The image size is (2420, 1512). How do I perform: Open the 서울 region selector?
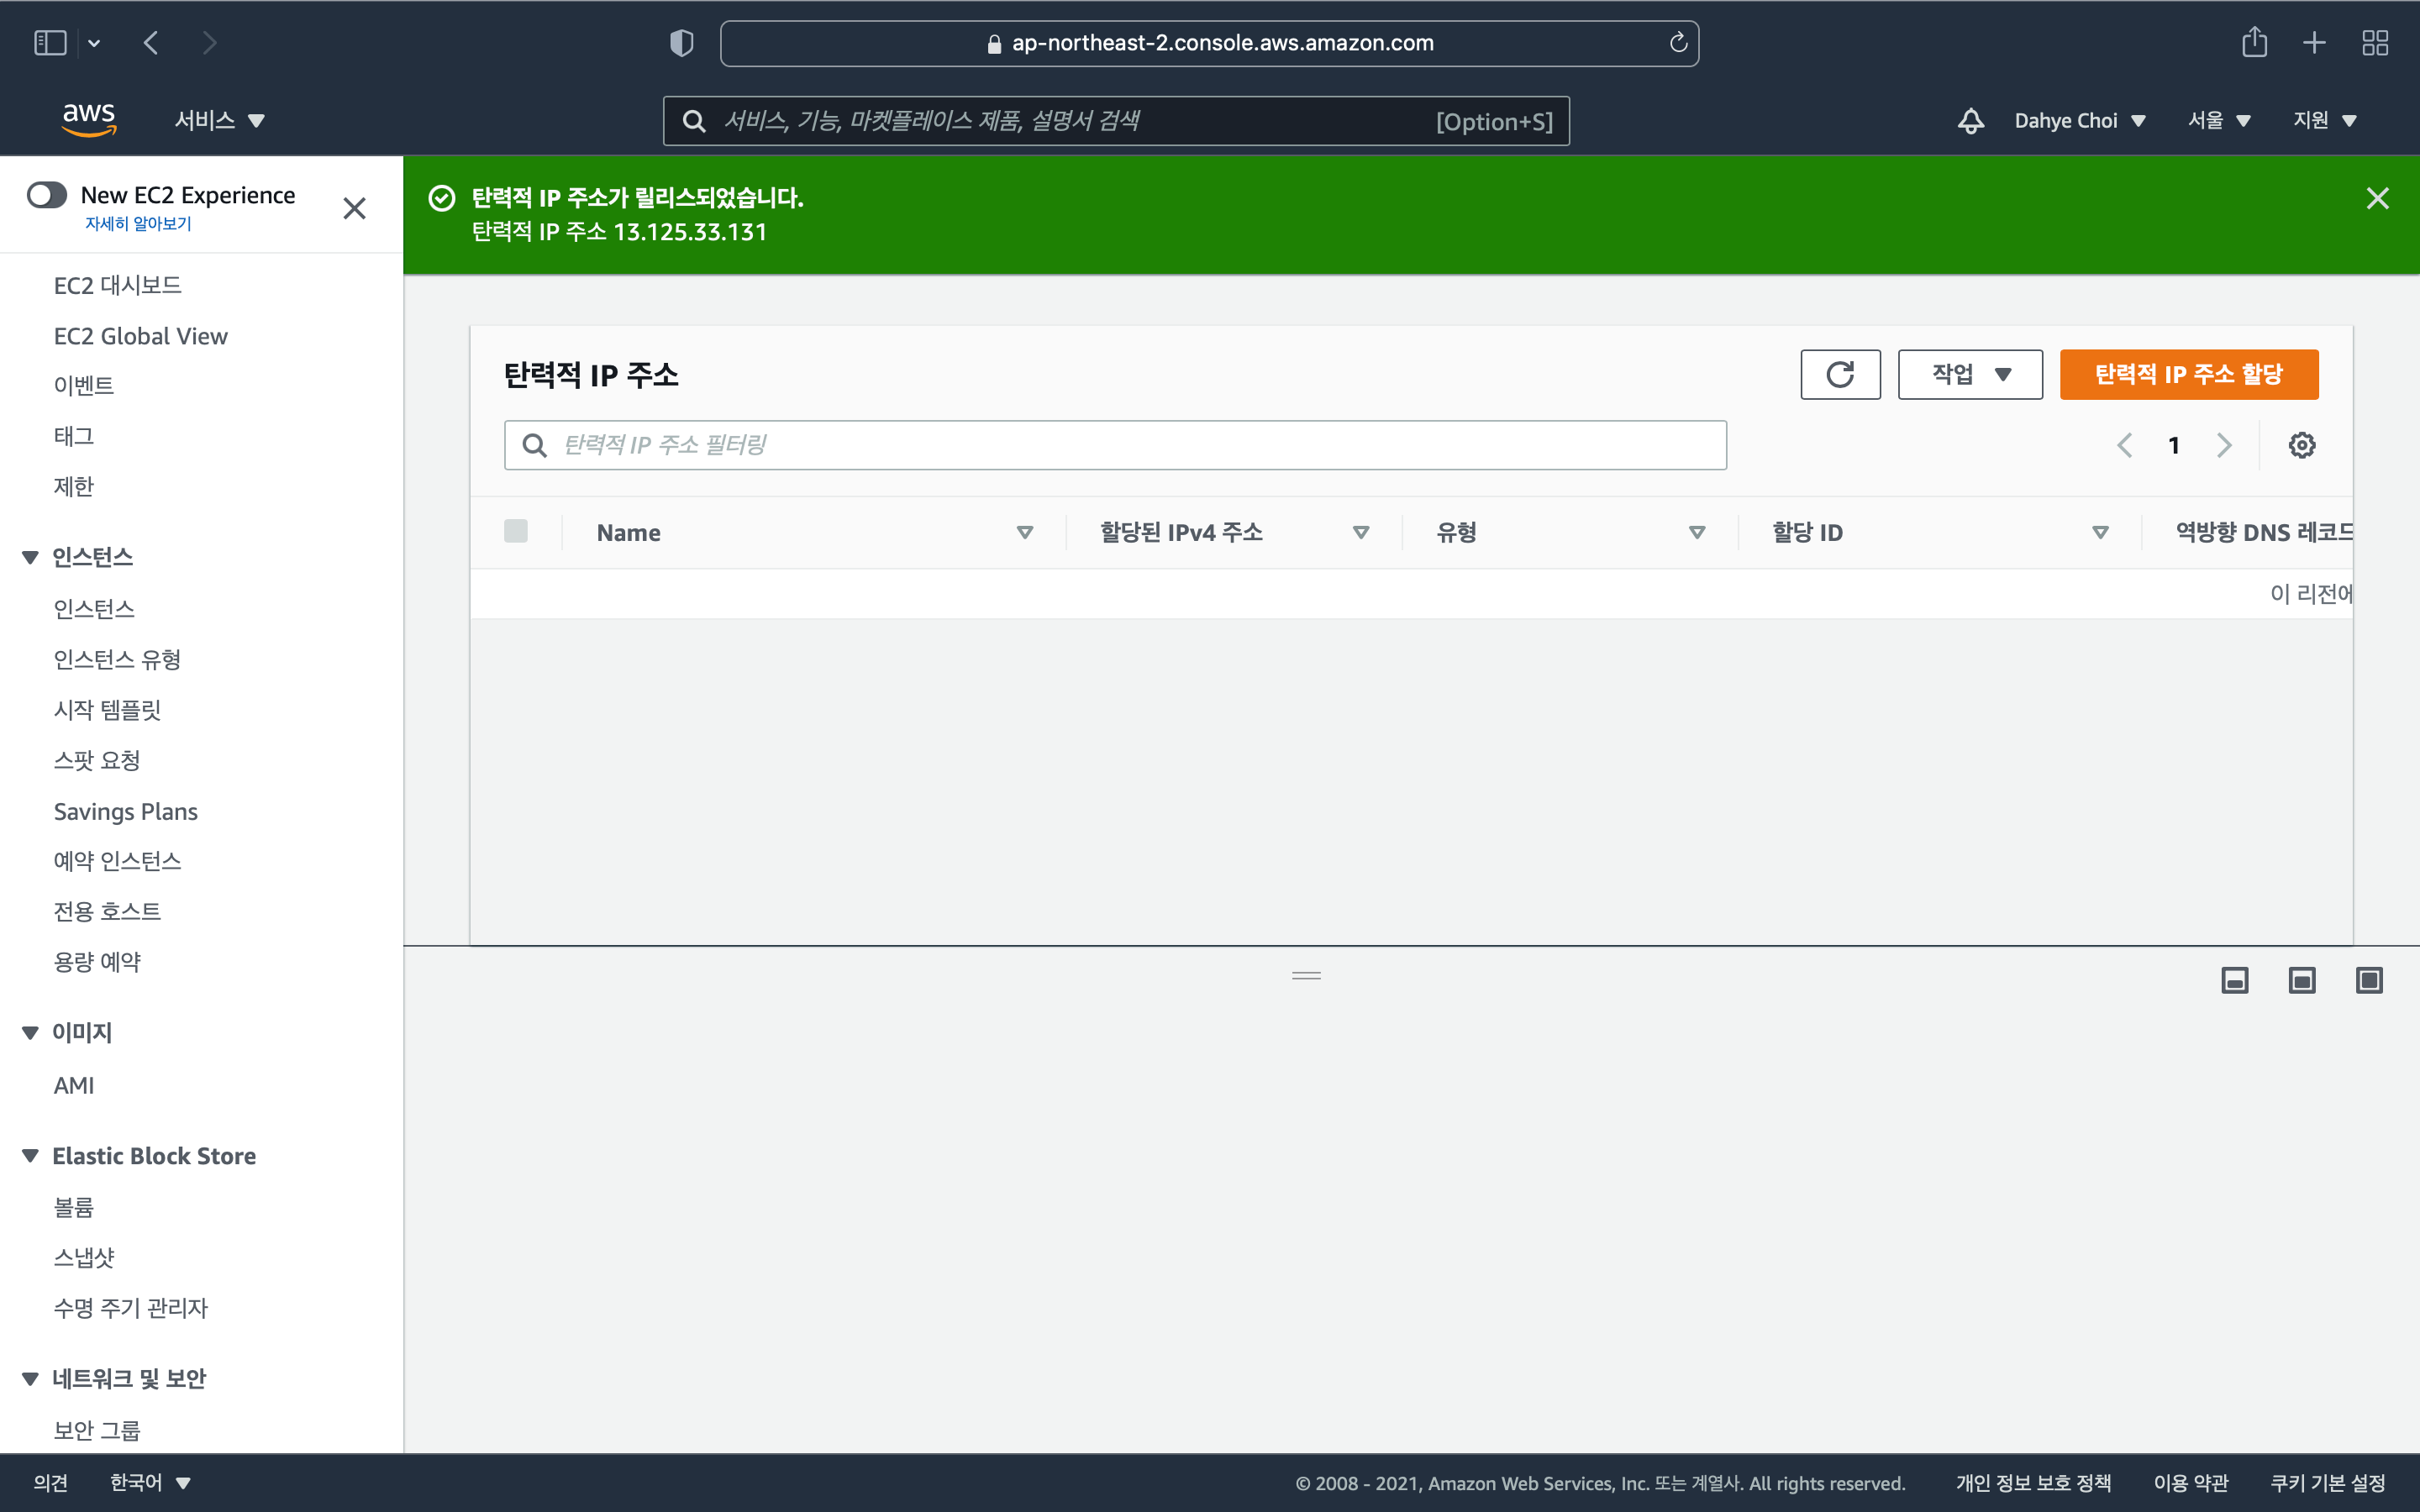pyautogui.click(x=2219, y=121)
